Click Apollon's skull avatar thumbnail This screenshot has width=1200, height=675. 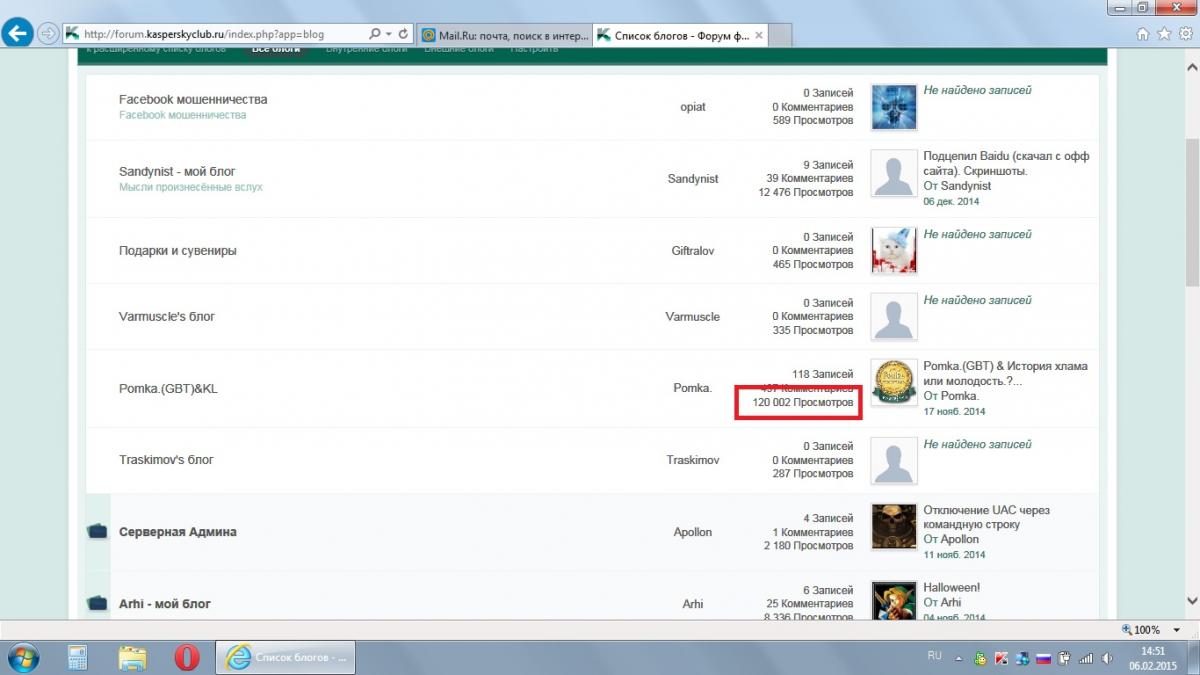pos(894,526)
